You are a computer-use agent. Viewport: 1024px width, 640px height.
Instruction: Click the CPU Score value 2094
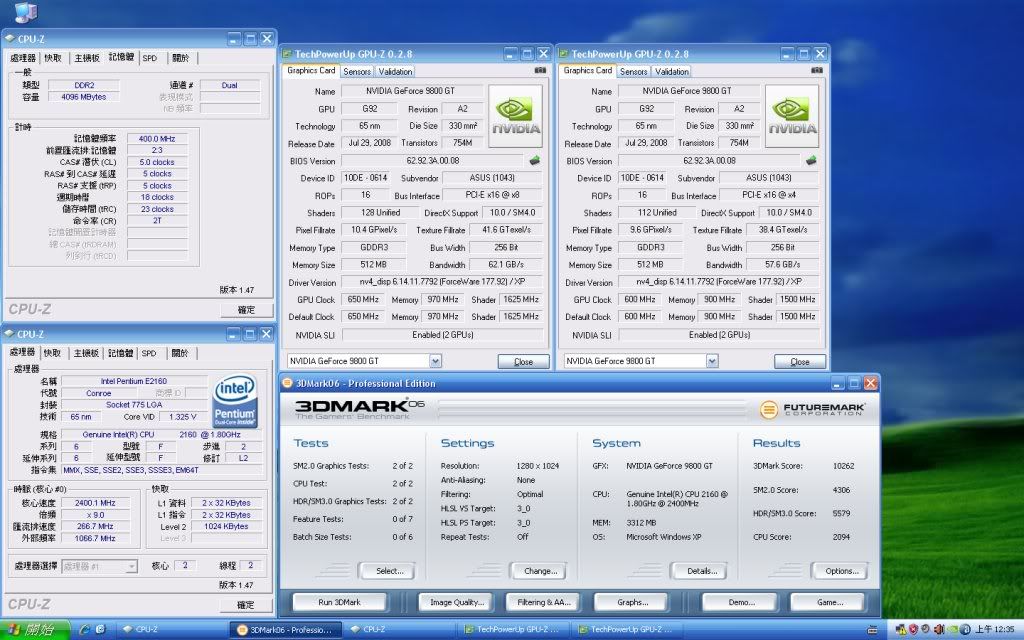841,537
